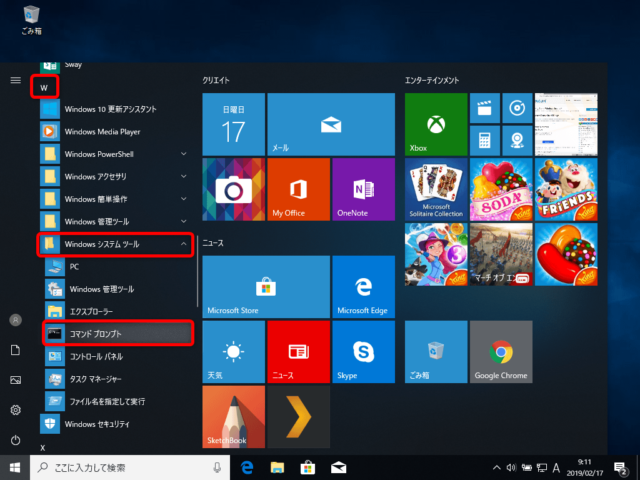The width and height of the screenshot is (640, 480).
Task: Open the Recycle Bin tile in Start
Action: (x=436, y=352)
